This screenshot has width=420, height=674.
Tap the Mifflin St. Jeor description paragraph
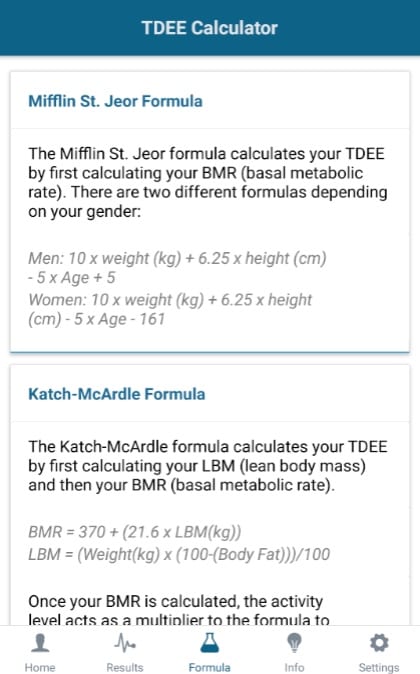click(208, 182)
